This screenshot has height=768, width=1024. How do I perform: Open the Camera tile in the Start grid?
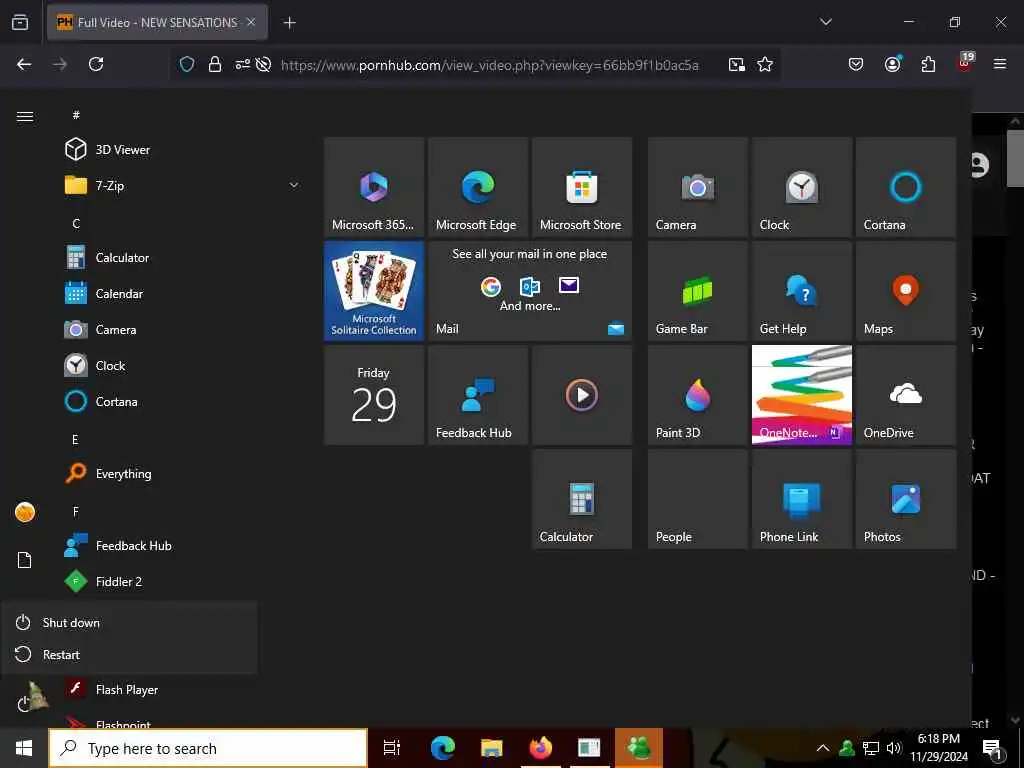point(697,187)
